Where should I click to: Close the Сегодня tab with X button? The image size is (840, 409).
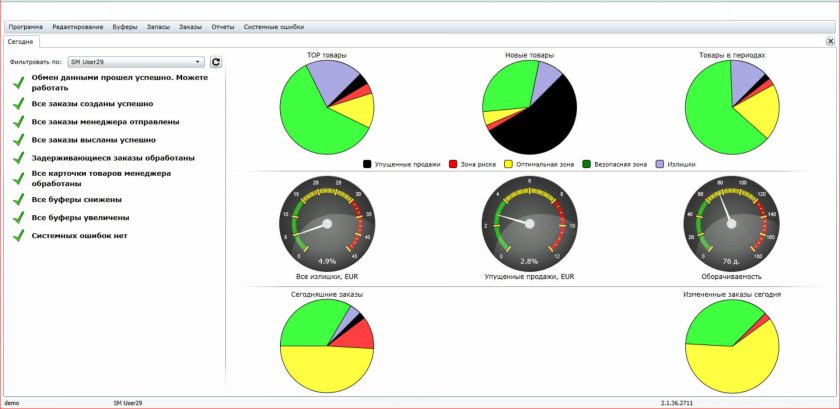tap(830, 41)
